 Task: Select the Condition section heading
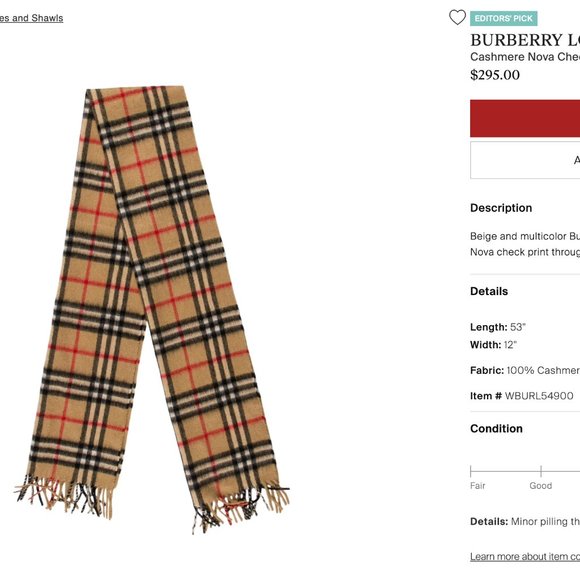pyautogui.click(x=496, y=429)
